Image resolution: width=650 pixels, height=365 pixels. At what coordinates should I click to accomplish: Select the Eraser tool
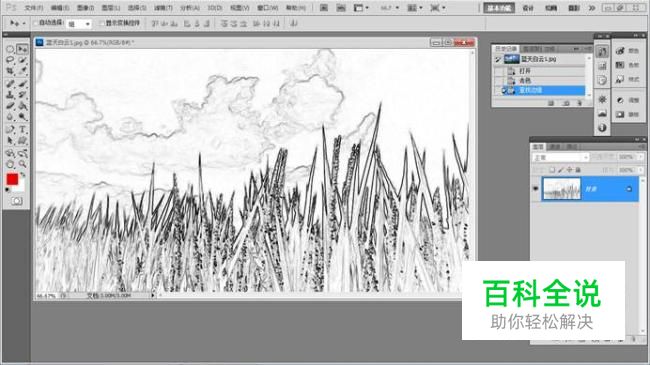(x=10, y=105)
